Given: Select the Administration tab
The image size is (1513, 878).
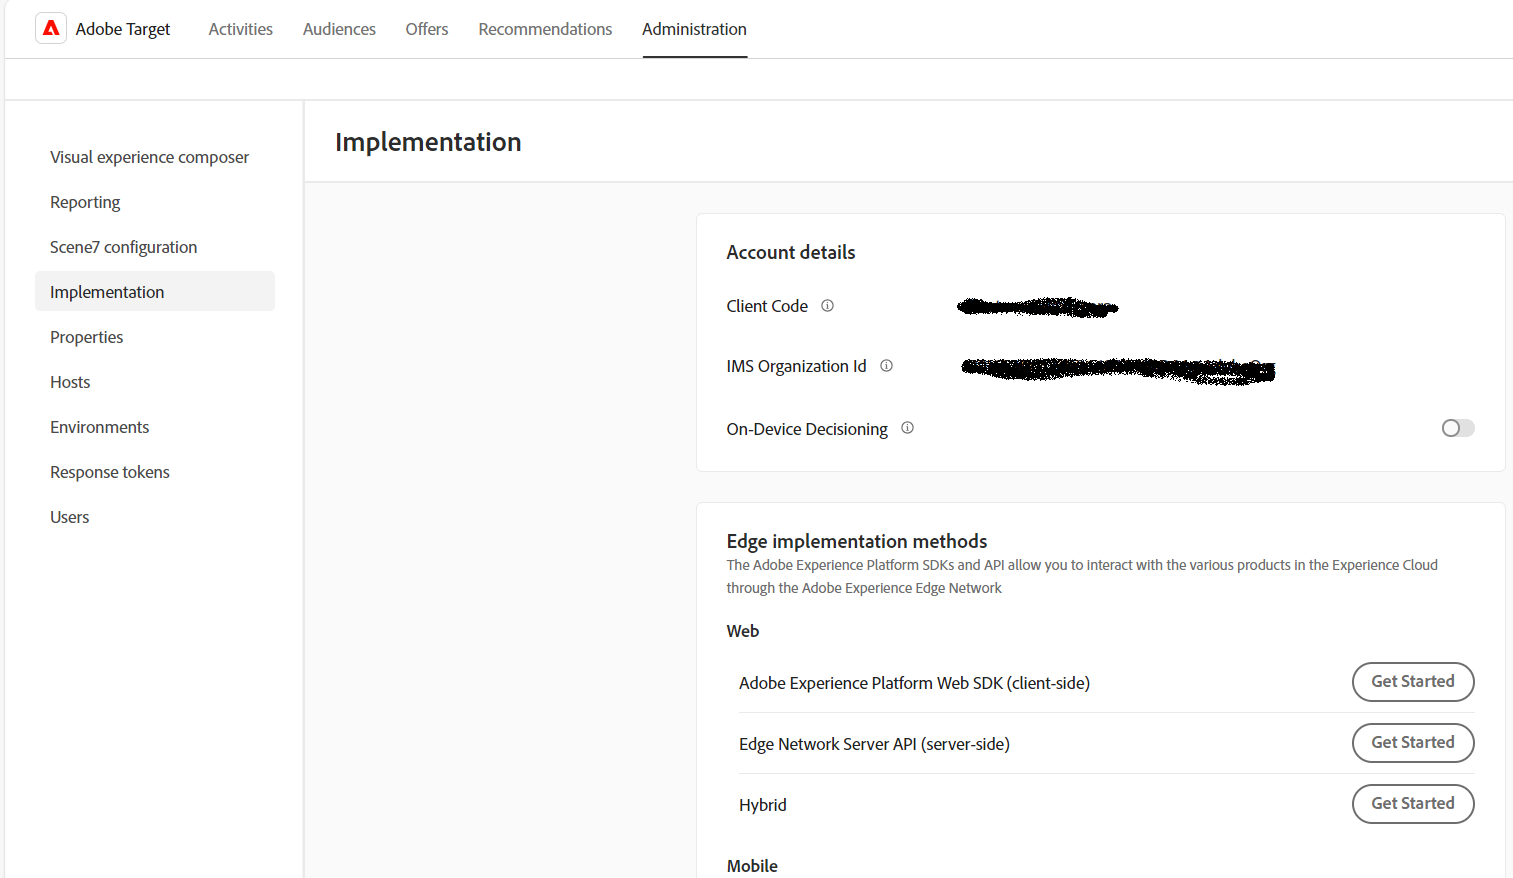Looking at the screenshot, I should click(x=694, y=29).
